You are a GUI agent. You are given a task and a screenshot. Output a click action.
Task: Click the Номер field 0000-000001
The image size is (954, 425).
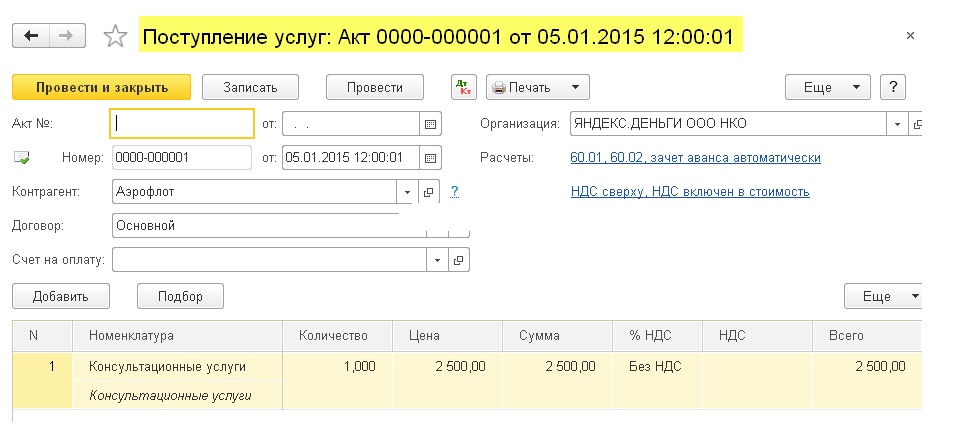click(182, 157)
